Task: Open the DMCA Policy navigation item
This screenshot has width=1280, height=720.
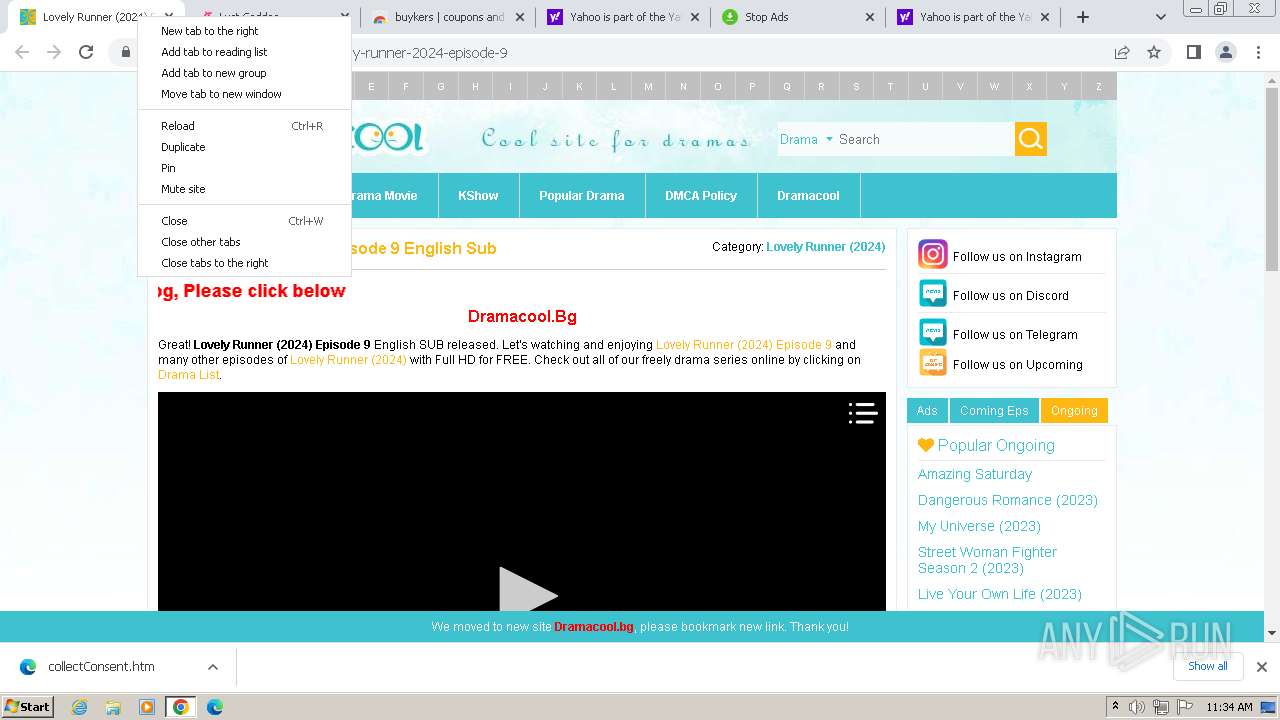Action: point(701,195)
